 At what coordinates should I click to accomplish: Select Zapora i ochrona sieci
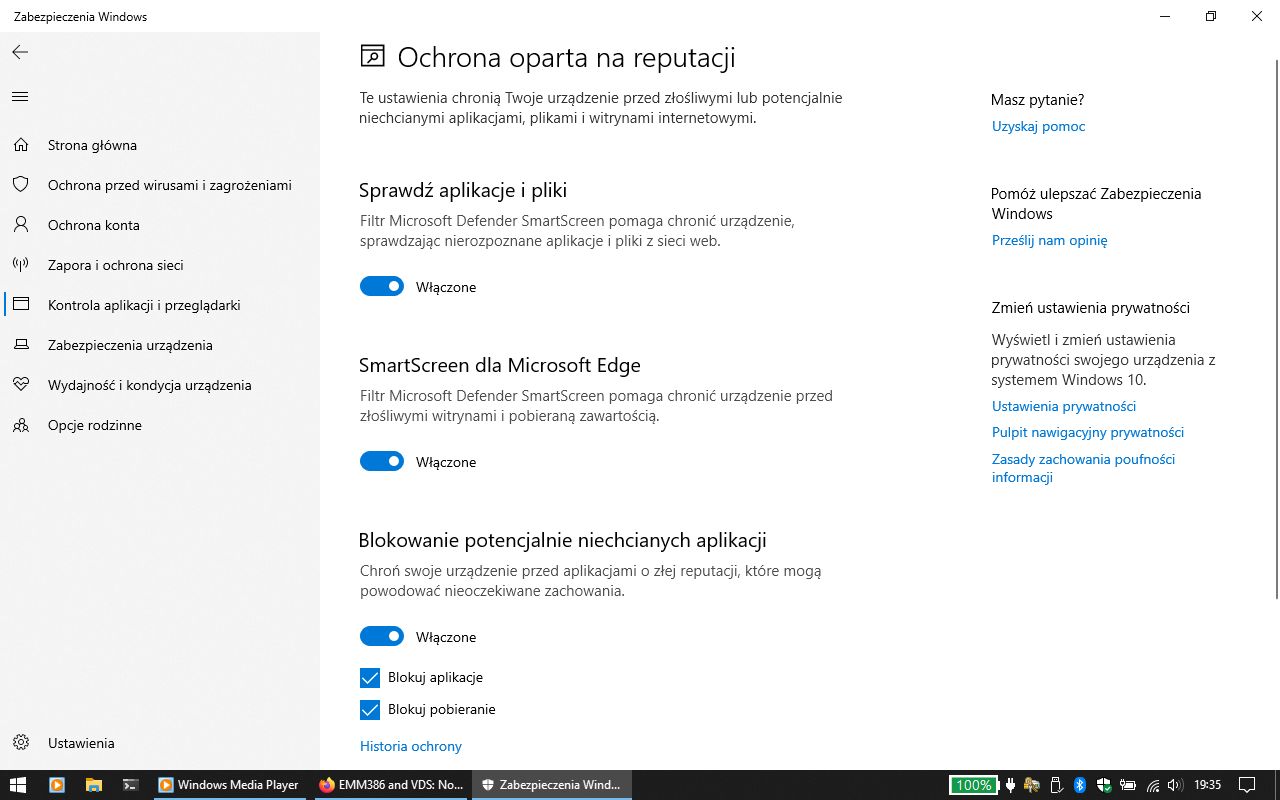(160, 265)
